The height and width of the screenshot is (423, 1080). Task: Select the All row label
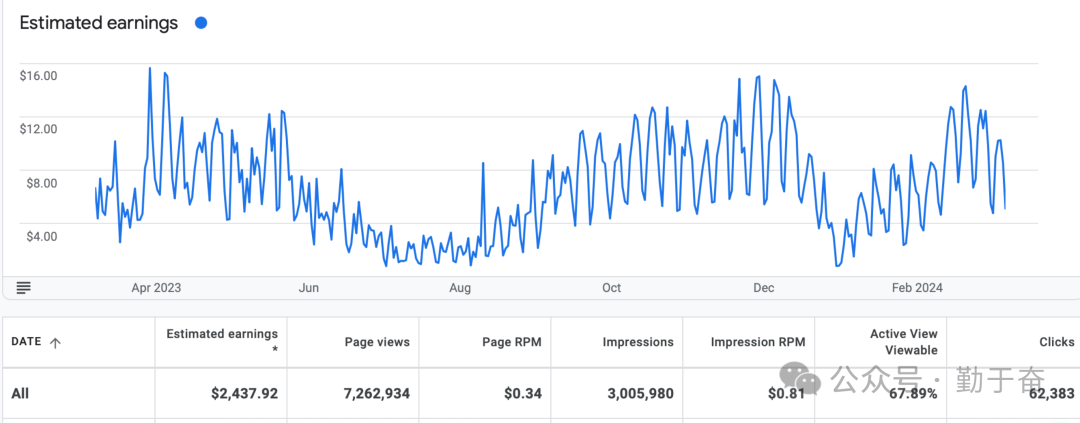pyautogui.click(x=20, y=393)
